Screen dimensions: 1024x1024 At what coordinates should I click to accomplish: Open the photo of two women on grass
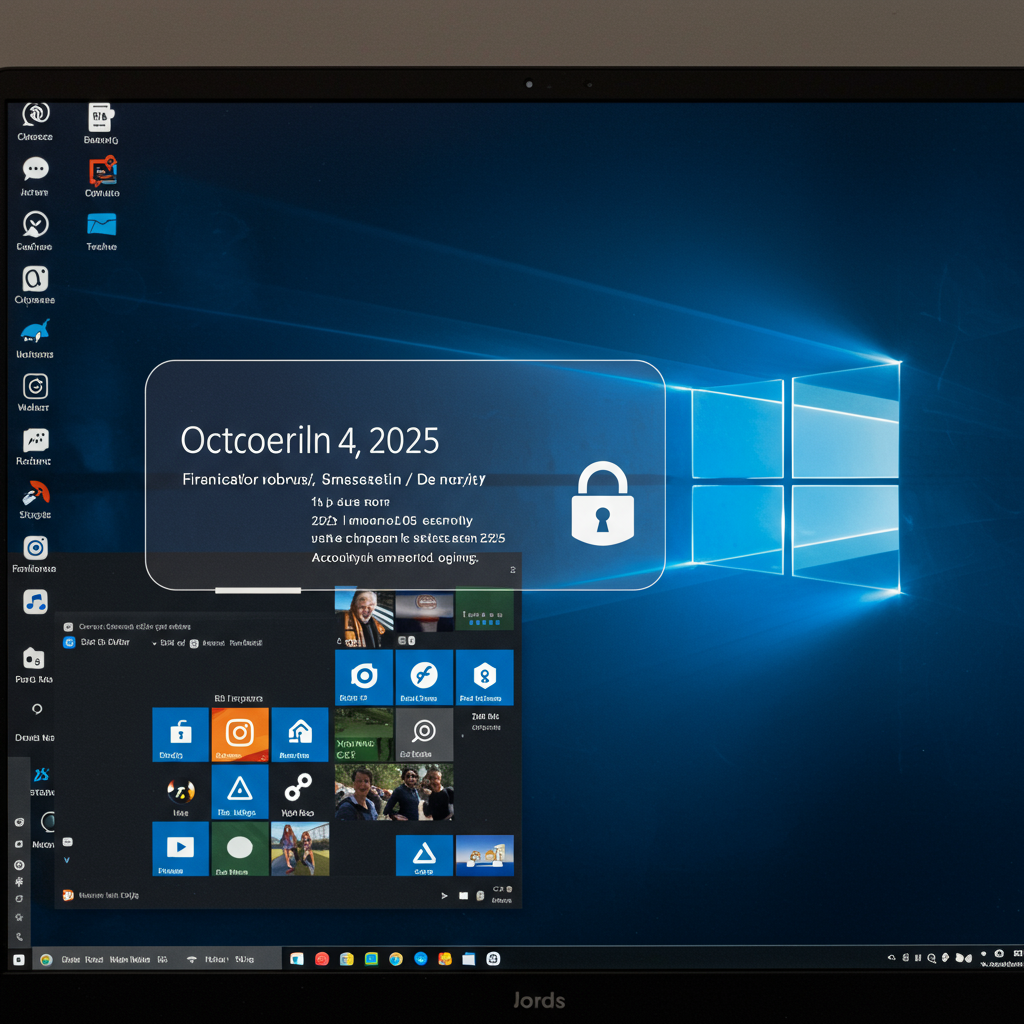(300, 848)
